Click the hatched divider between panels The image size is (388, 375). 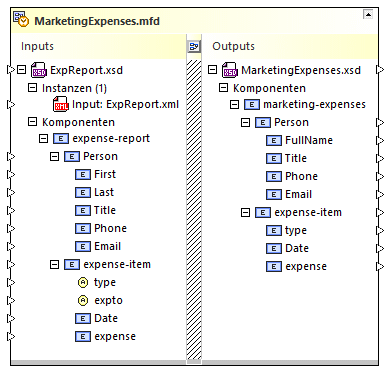(x=194, y=209)
